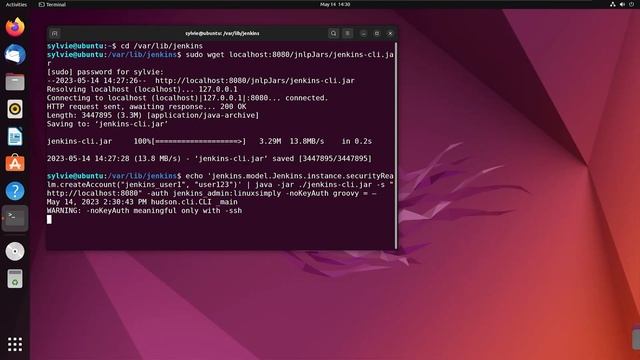Click the 'WARNING: -noKeyAuth meaningful only' line

144,211
